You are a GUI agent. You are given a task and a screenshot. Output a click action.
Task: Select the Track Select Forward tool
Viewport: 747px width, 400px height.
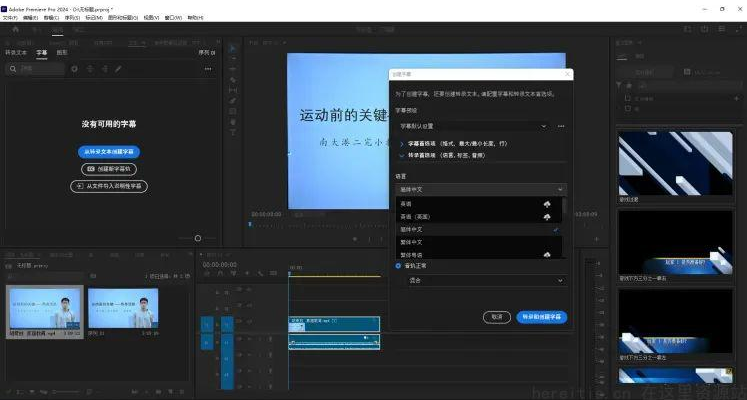(233, 59)
